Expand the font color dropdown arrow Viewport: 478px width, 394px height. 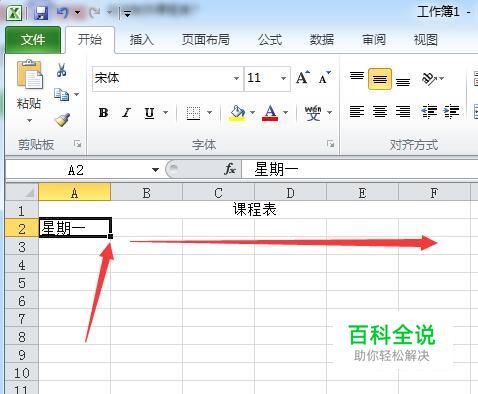click(x=286, y=113)
